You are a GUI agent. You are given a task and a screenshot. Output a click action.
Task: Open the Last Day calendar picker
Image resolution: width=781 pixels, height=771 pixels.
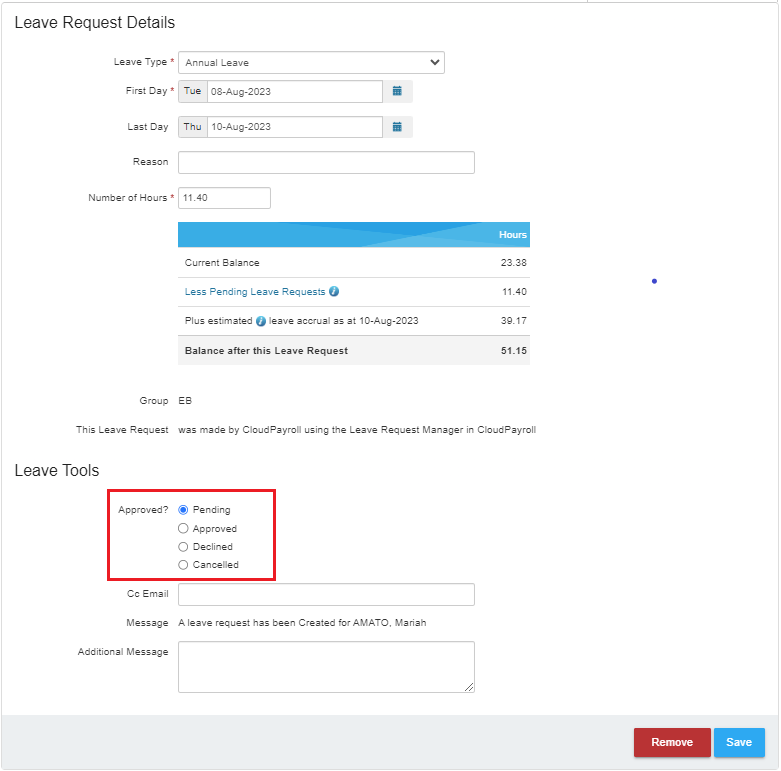pyautogui.click(x=397, y=127)
